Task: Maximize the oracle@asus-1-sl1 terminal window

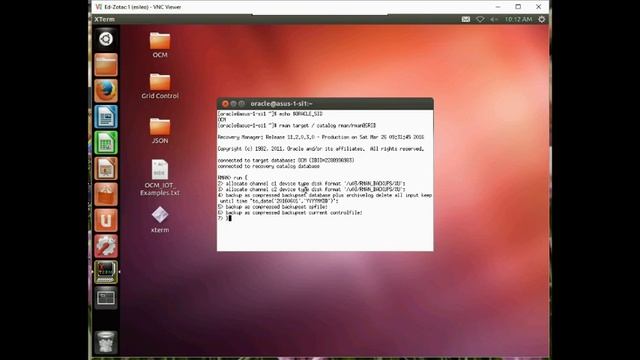Action: pos(242,104)
